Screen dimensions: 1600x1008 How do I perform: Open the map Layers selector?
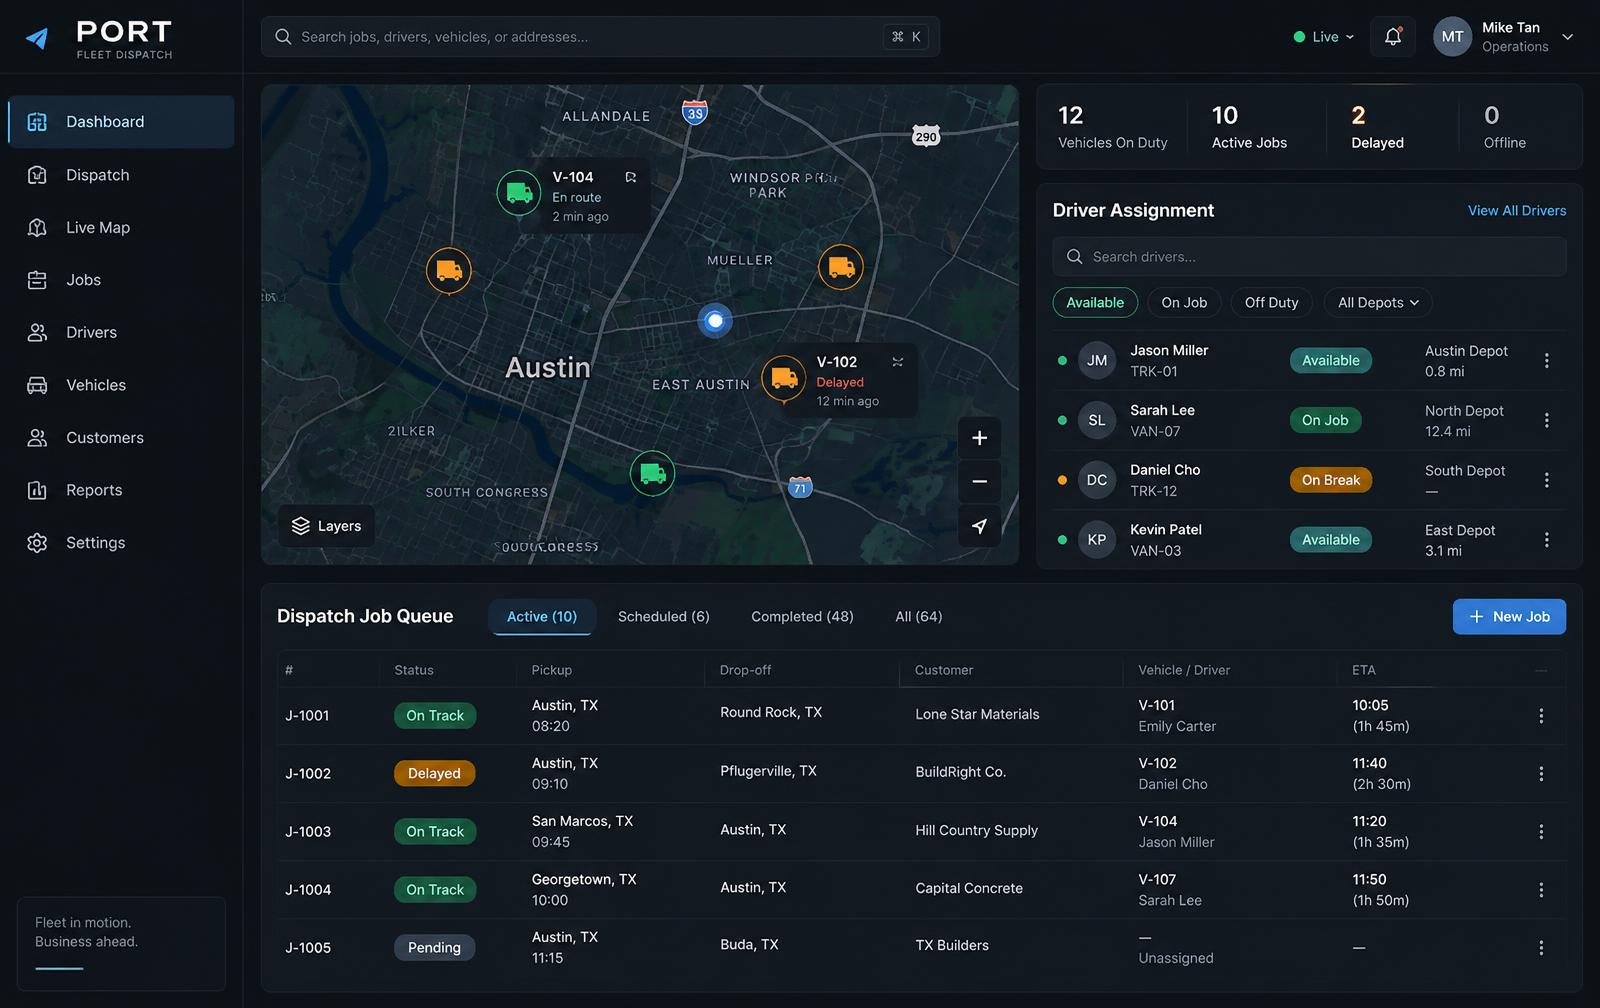click(x=327, y=526)
